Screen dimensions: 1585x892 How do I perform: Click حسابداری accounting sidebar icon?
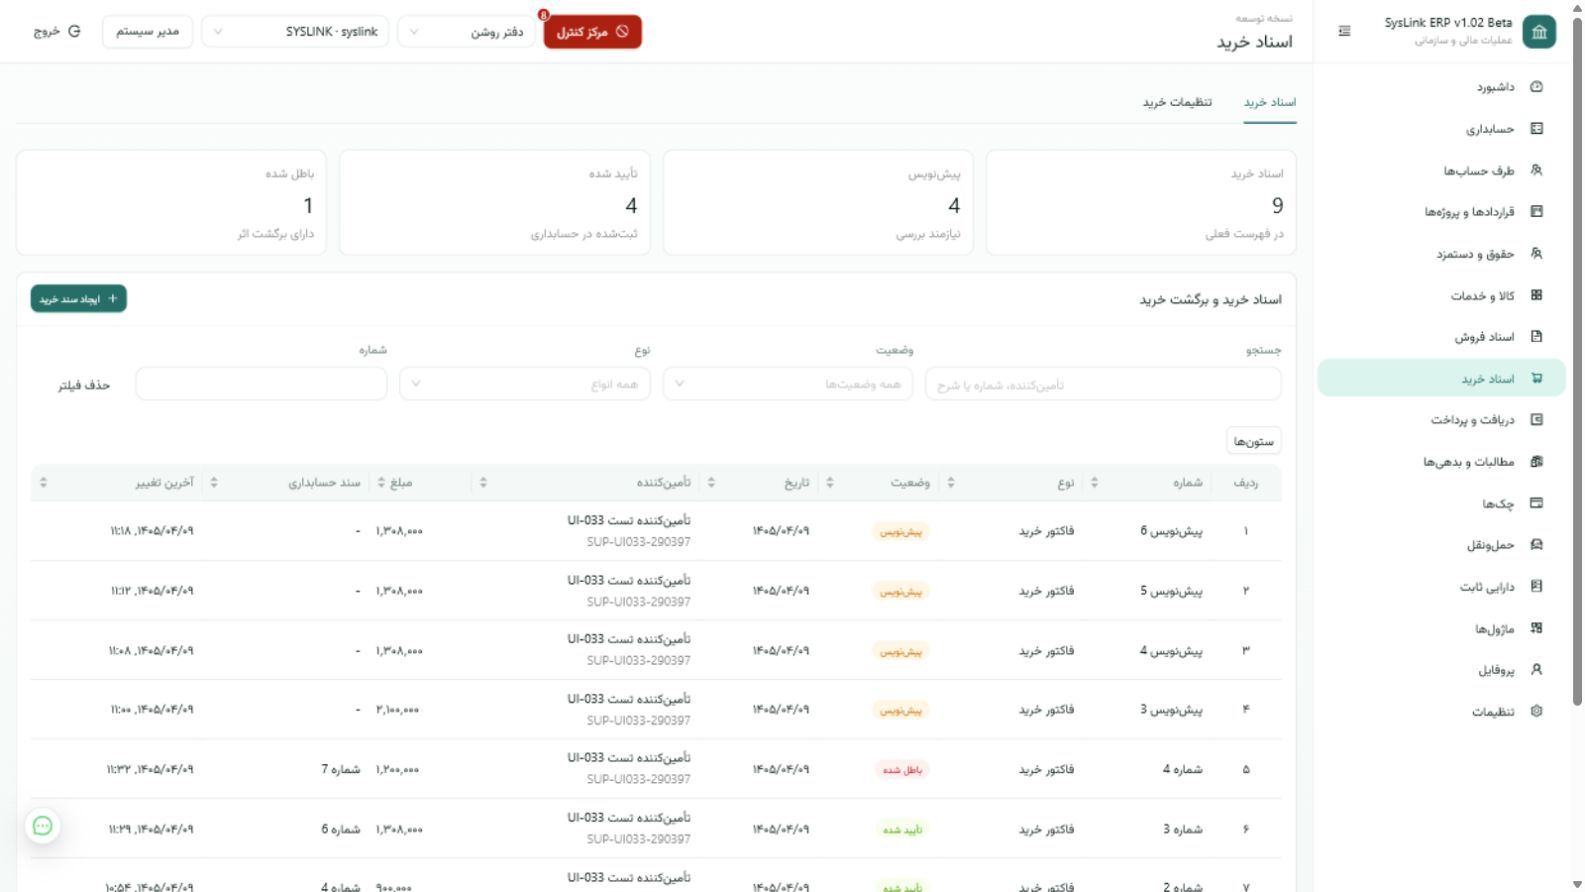click(x=1537, y=129)
